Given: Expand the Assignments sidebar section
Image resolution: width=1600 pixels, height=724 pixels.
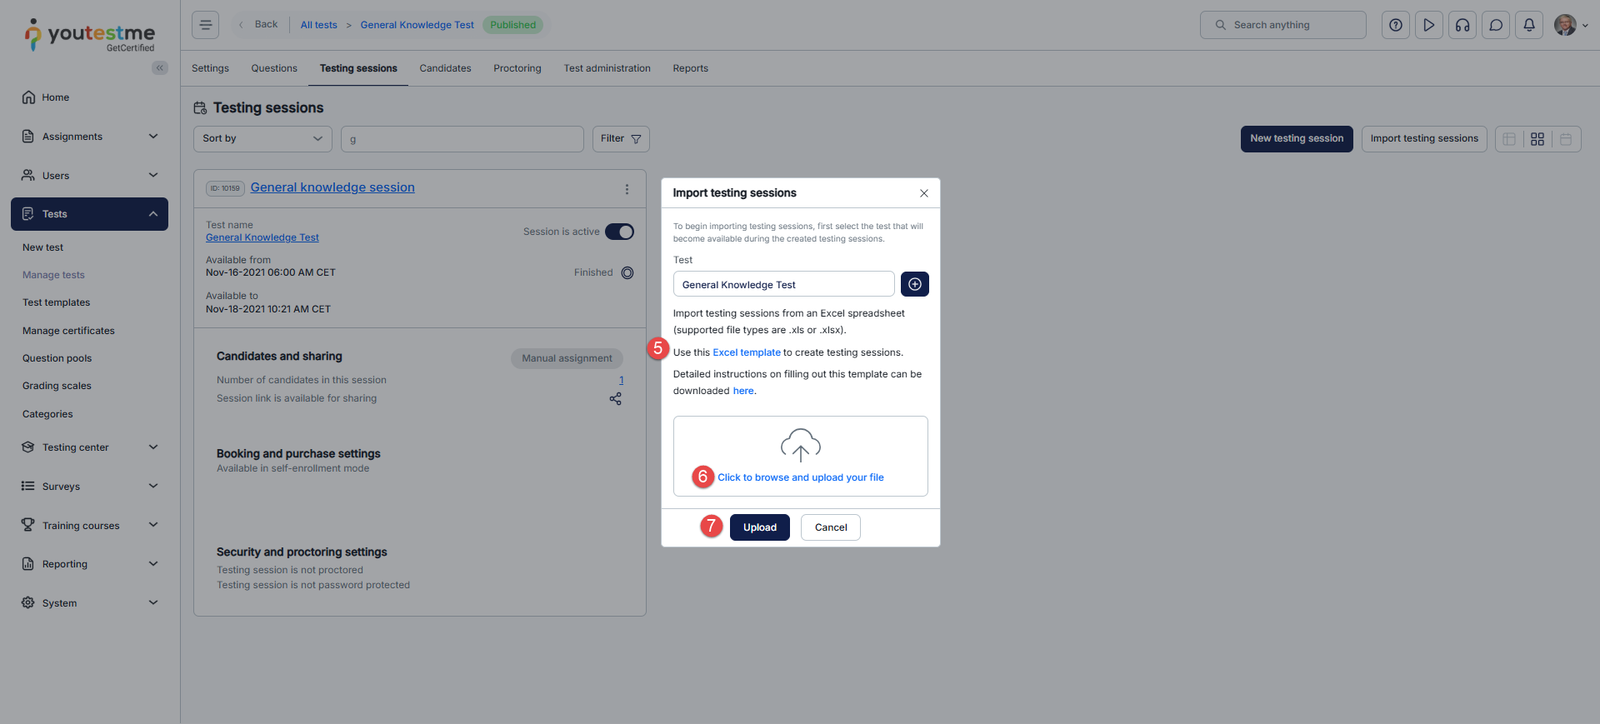Looking at the screenshot, I should (90, 137).
